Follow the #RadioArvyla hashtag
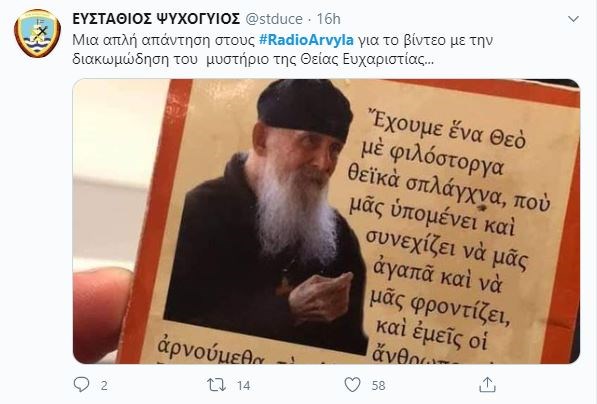Viewport: 597px width, 404px height. pos(306,40)
